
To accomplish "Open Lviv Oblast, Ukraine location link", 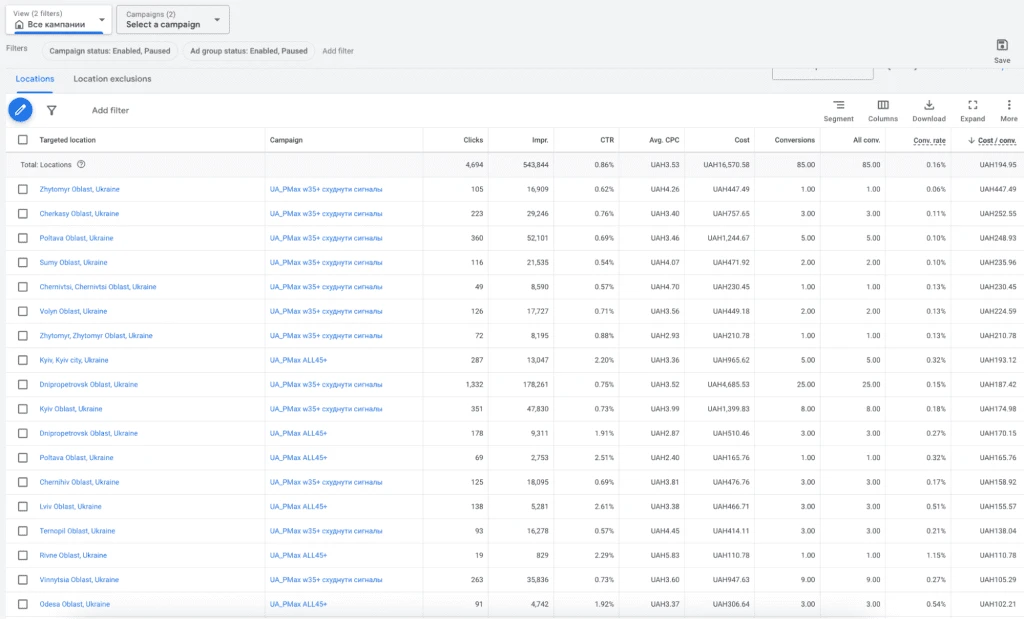I will tap(71, 507).
